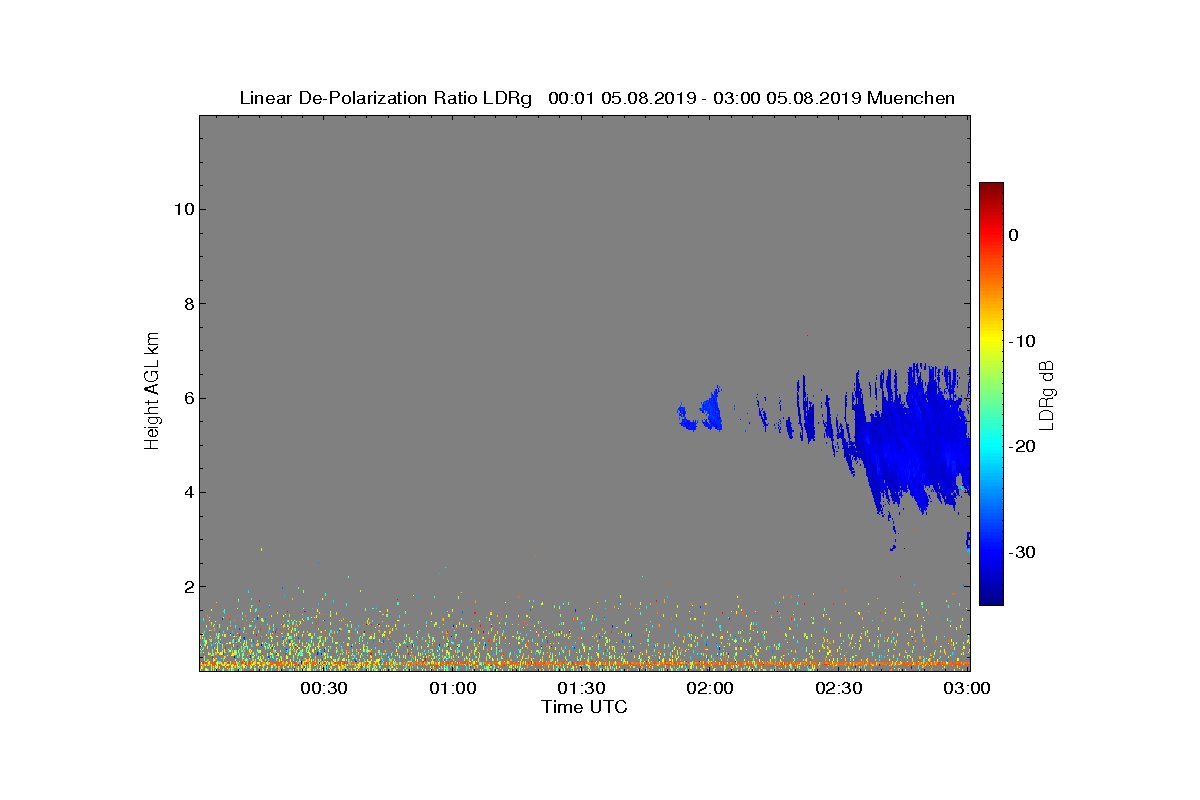The width and height of the screenshot is (1200, 800).
Task: Click the height tick label 2
Action: coord(187,586)
